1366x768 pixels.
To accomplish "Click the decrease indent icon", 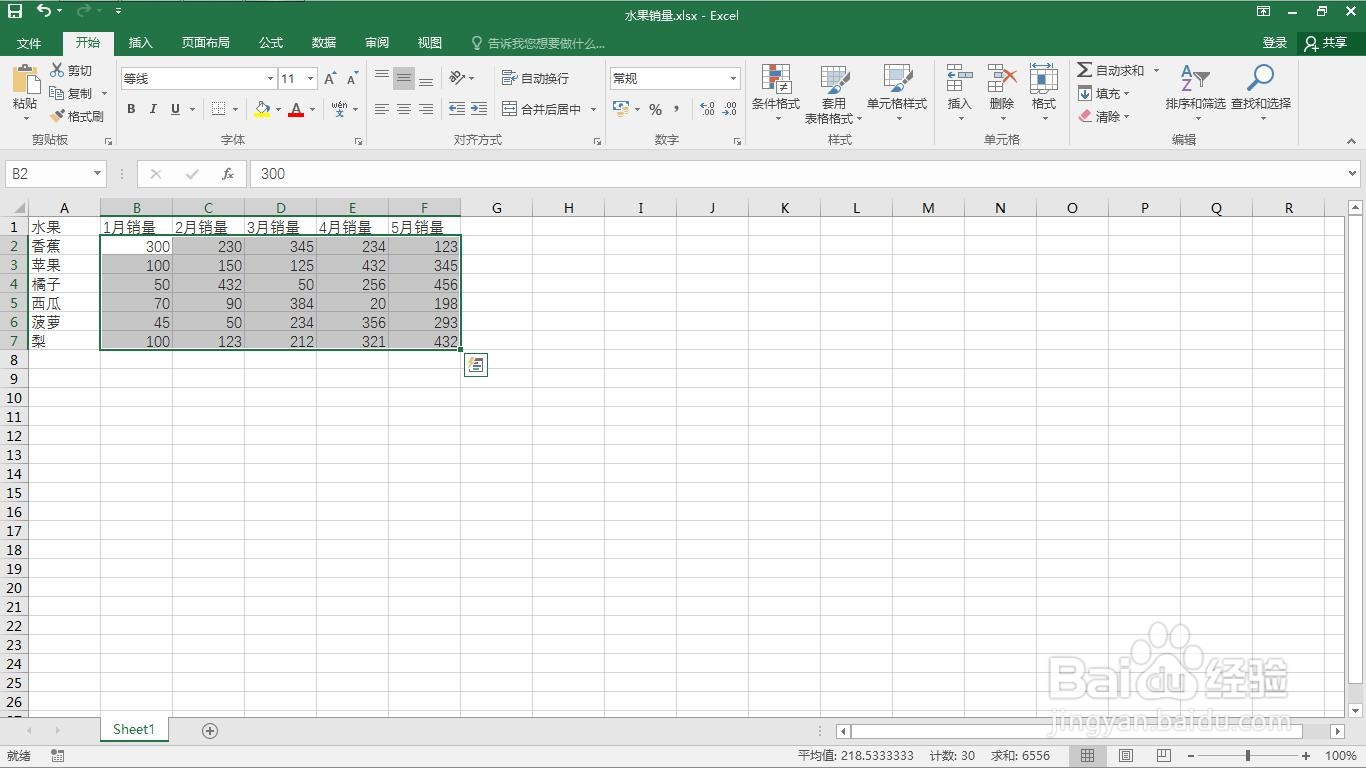I will click(x=457, y=109).
